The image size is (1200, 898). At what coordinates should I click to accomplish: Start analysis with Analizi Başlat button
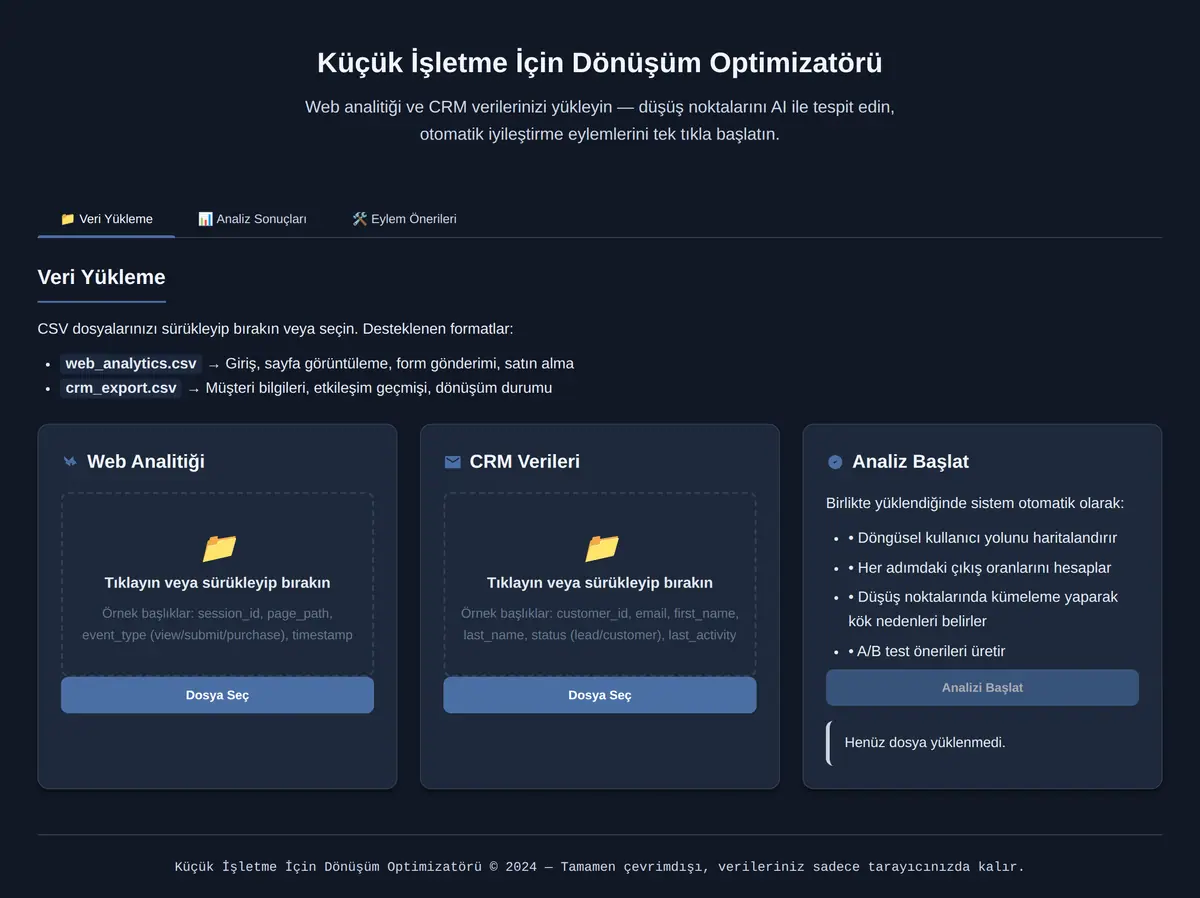tap(982, 688)
